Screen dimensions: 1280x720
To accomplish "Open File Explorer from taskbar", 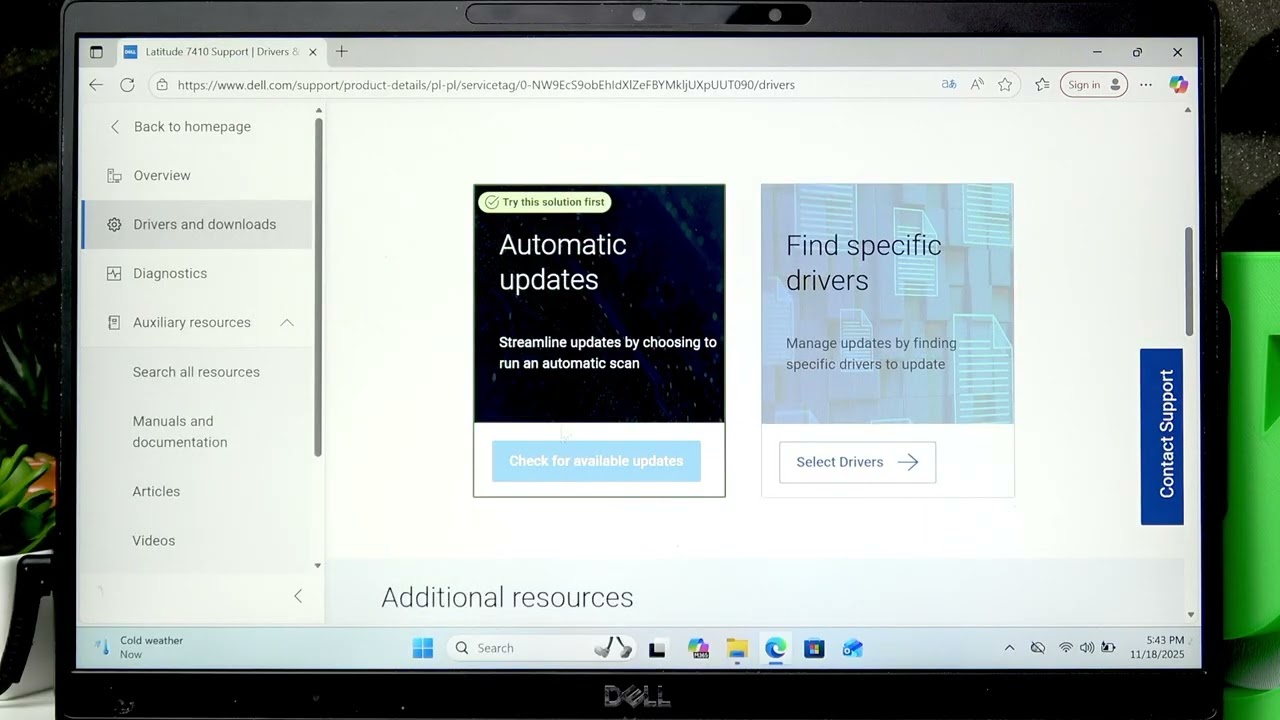I will pyautogui.click(x=737, y=649).
